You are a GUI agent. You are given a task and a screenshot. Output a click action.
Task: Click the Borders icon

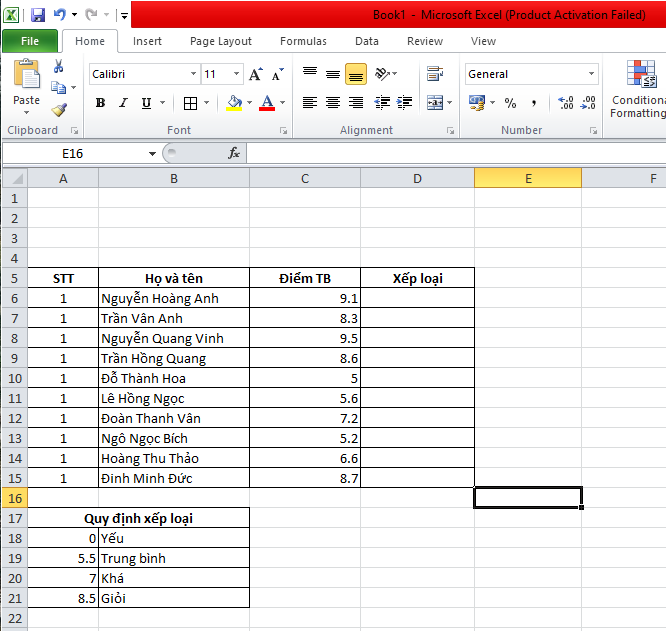click(190, 103)
